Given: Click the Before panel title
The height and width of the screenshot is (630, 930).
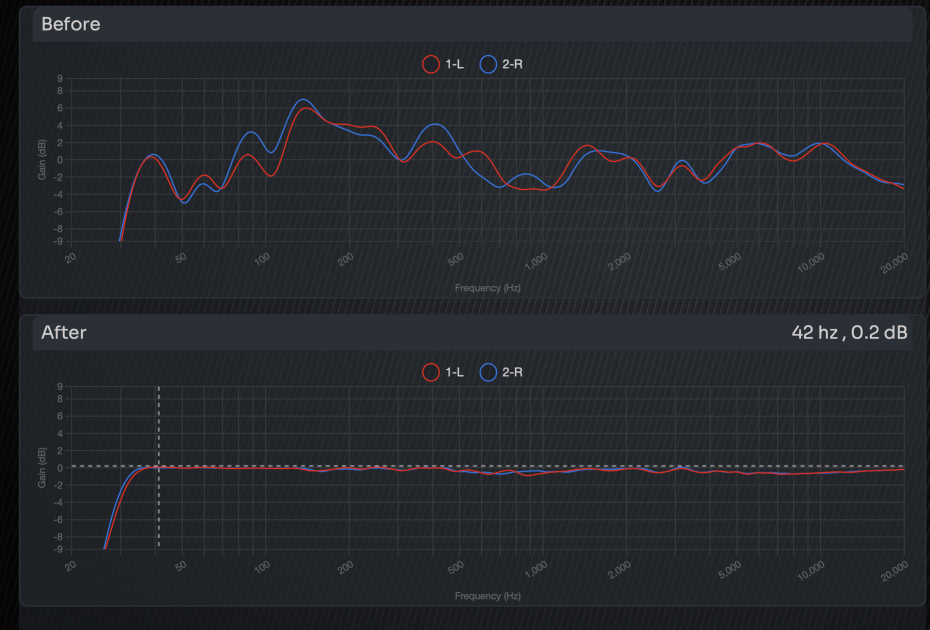Looking at the screenshot, I should click(x=71, y=24).
